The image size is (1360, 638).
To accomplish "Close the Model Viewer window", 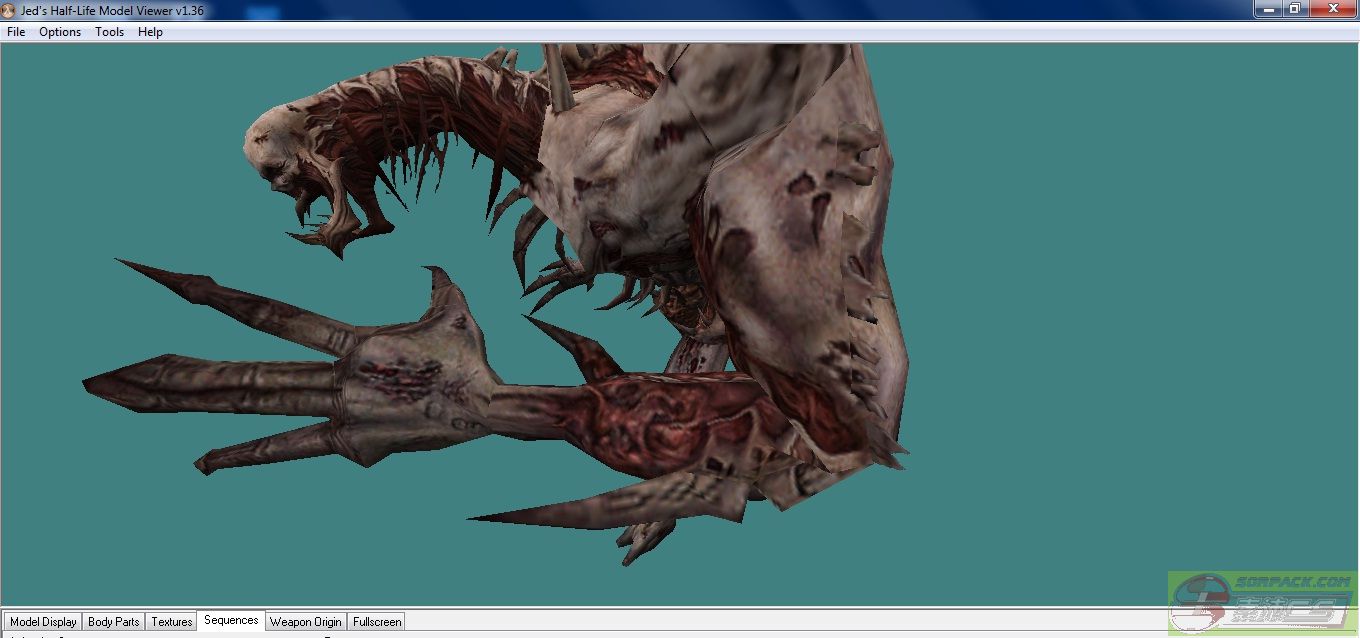I will (1332, 8).
